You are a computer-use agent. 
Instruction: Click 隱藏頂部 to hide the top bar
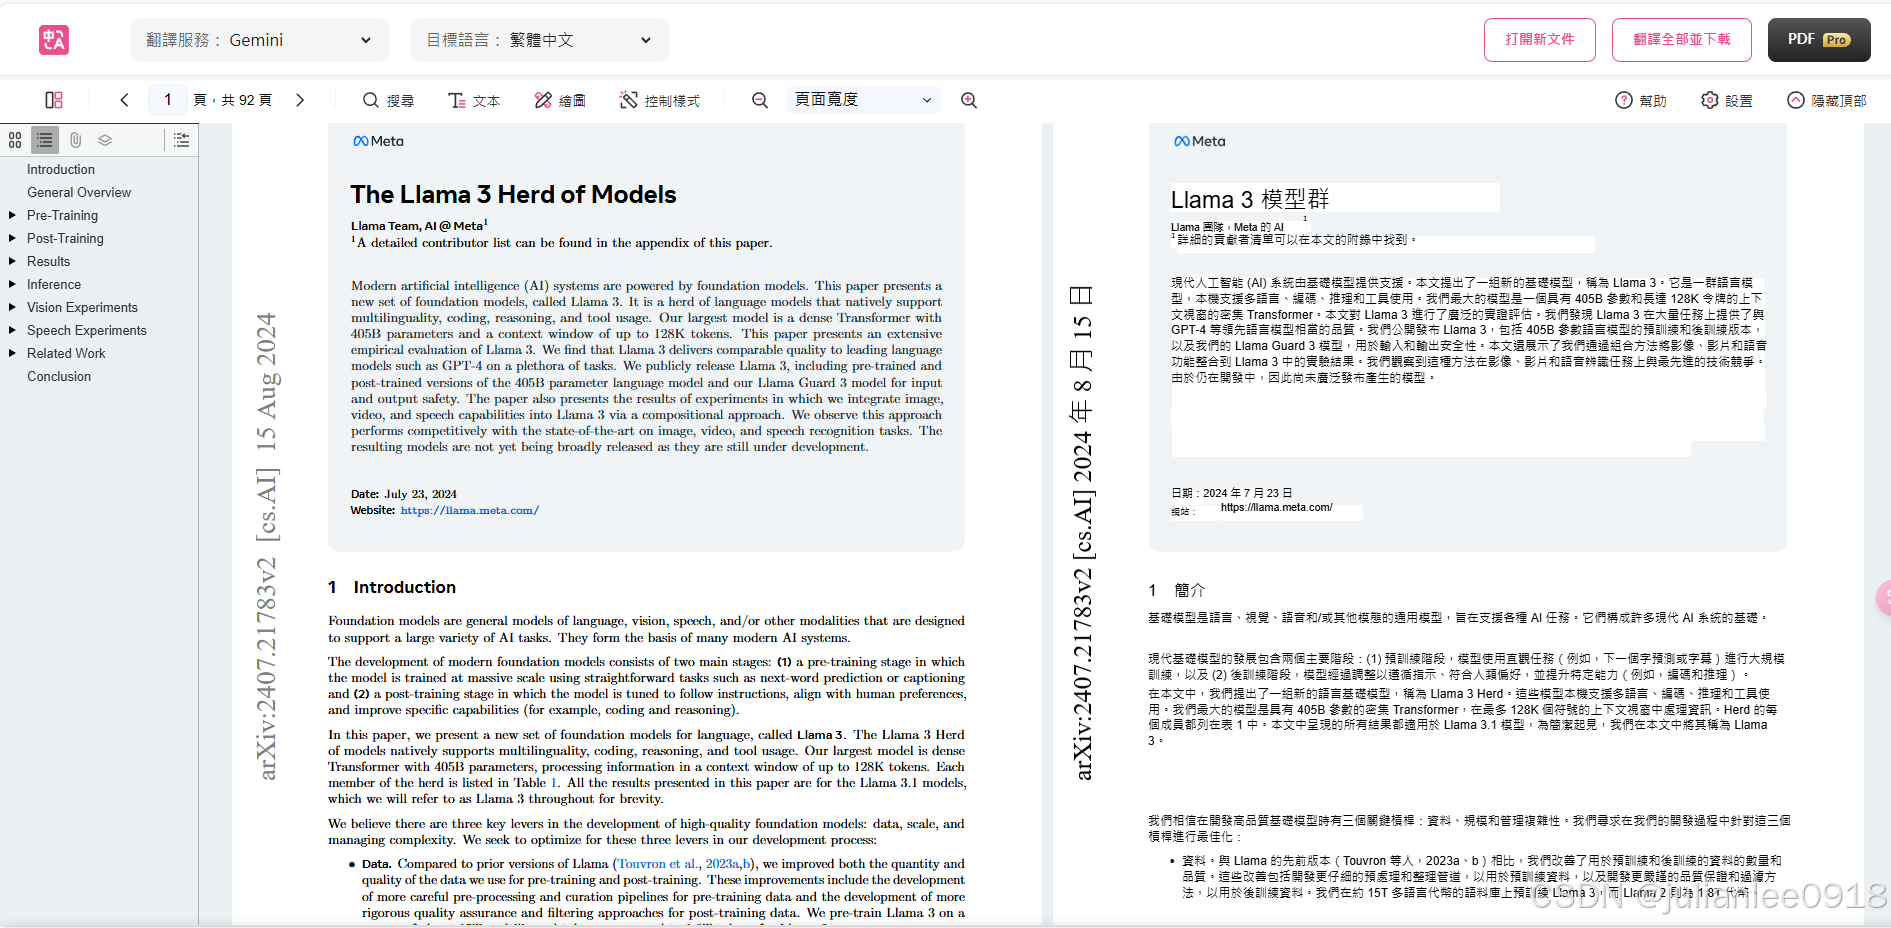[1827, 100]
